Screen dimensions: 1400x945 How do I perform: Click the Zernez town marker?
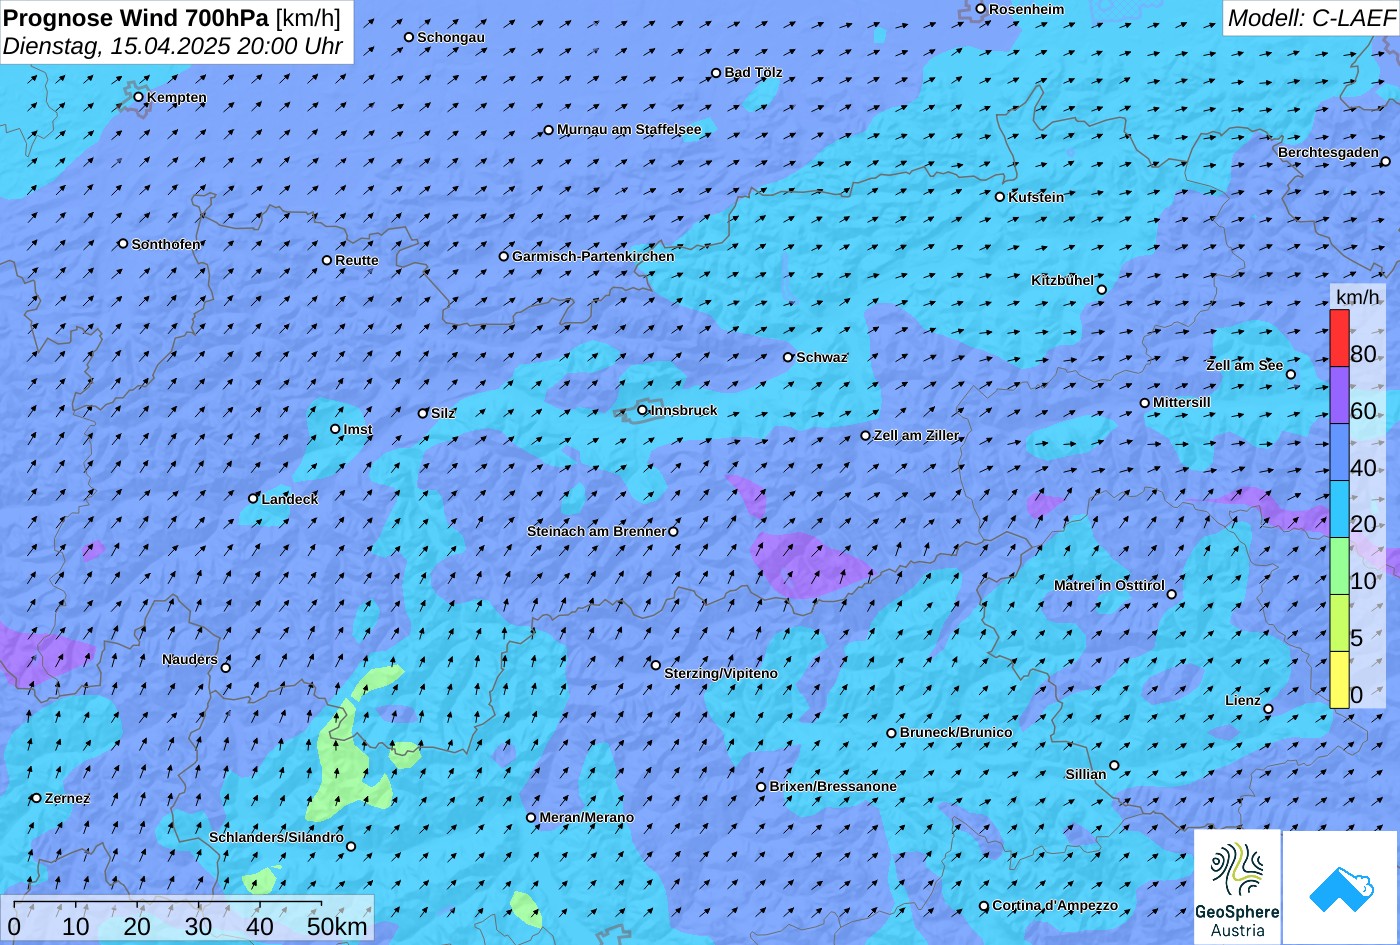pyautogui.click(x=37, y=798)
